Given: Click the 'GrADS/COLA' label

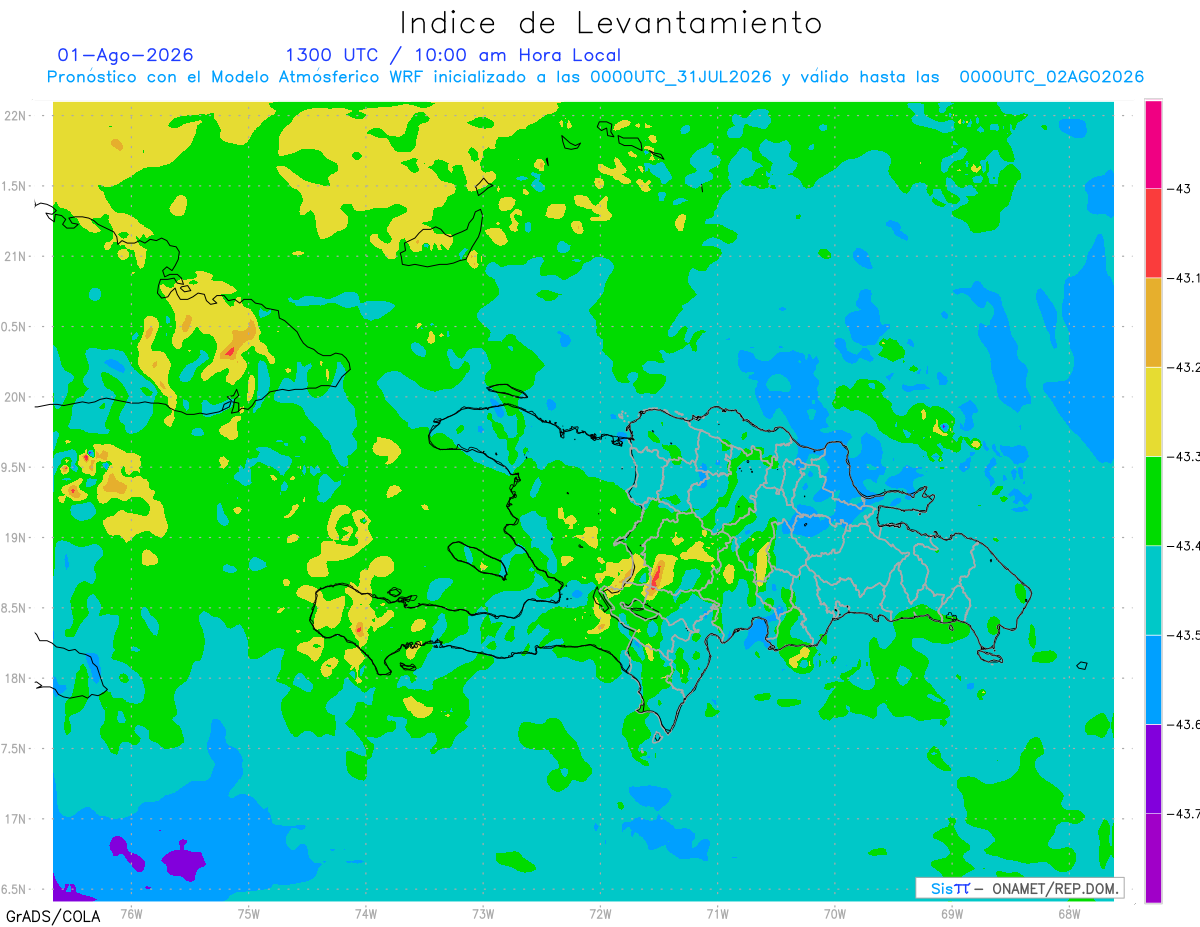Looking at the screenshot, I should pos(53,916).
